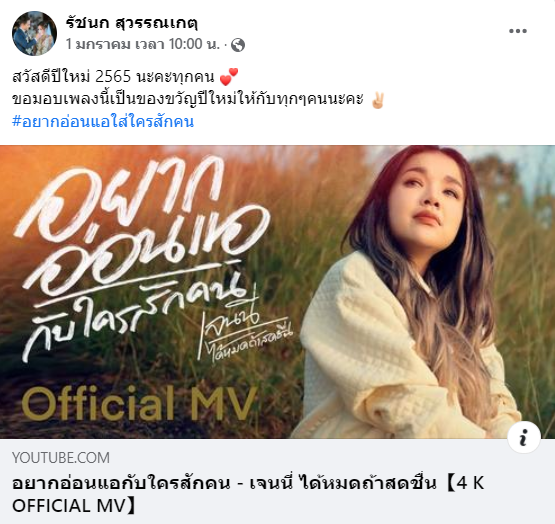Click the สวัสดีปีใหม่ 2565 greeting text

point(113,76)
